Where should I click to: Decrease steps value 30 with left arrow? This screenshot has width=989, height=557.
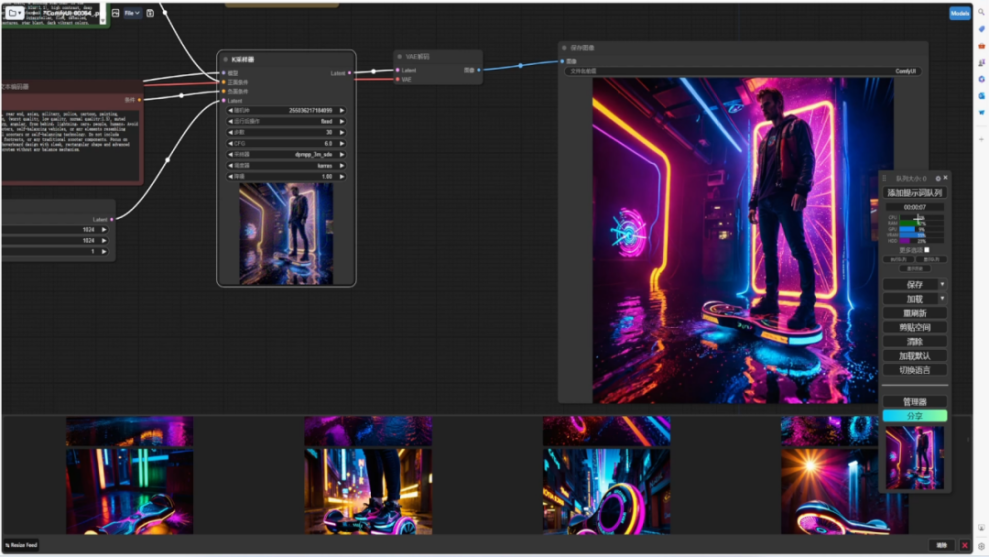click(230, 132)
